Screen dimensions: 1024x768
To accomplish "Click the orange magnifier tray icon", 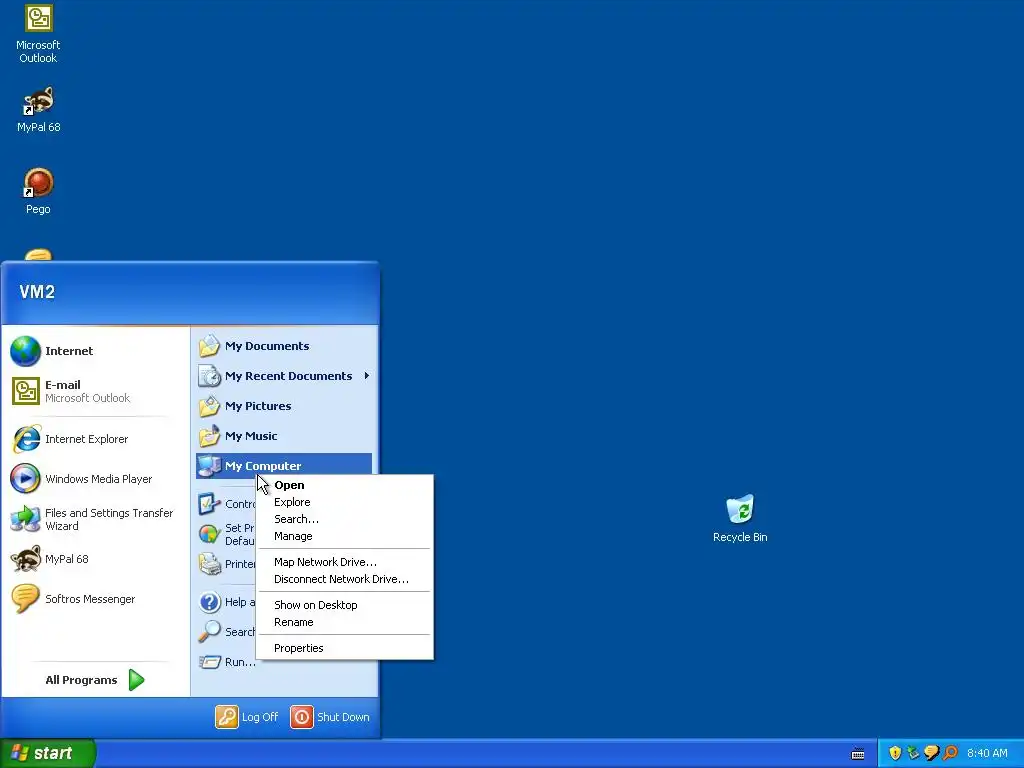I will tap(950, 753).
